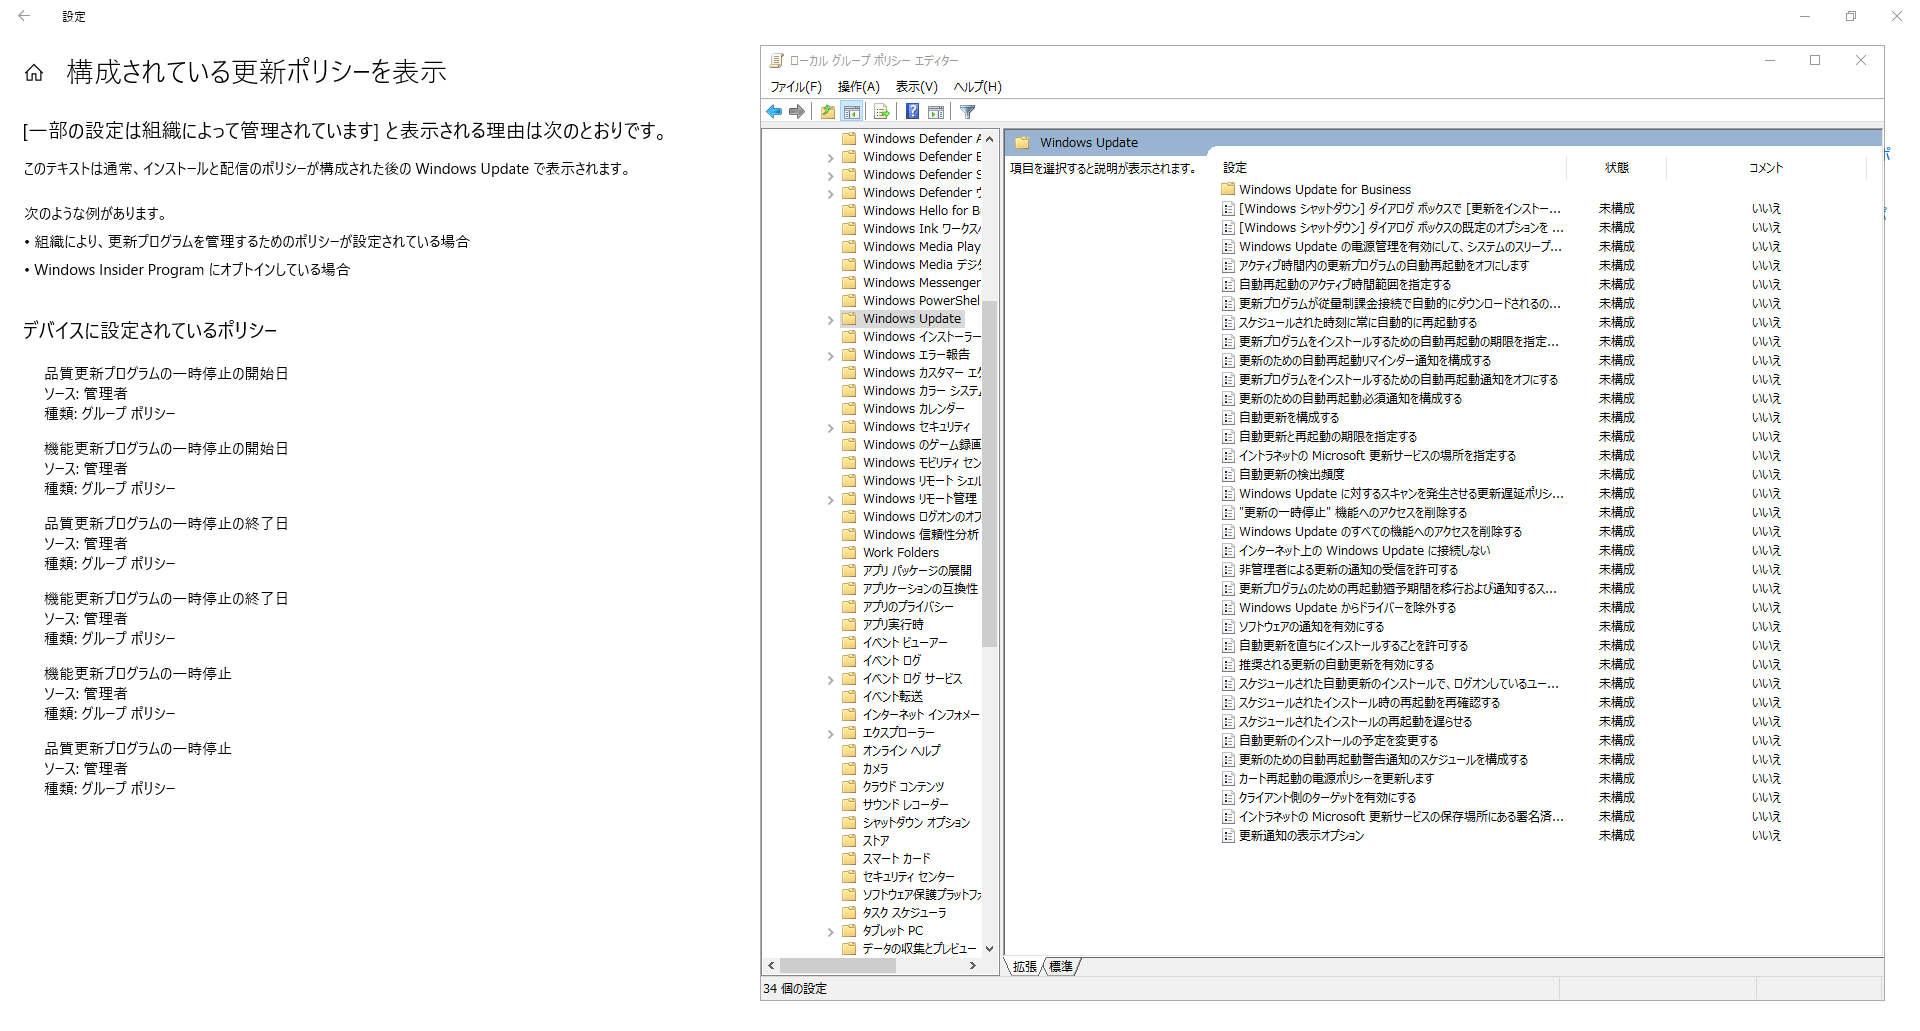Click the forward arrow in policy editor toolbar
Viewport: 1920px width, 1031px height.
(x=797, y=112)
